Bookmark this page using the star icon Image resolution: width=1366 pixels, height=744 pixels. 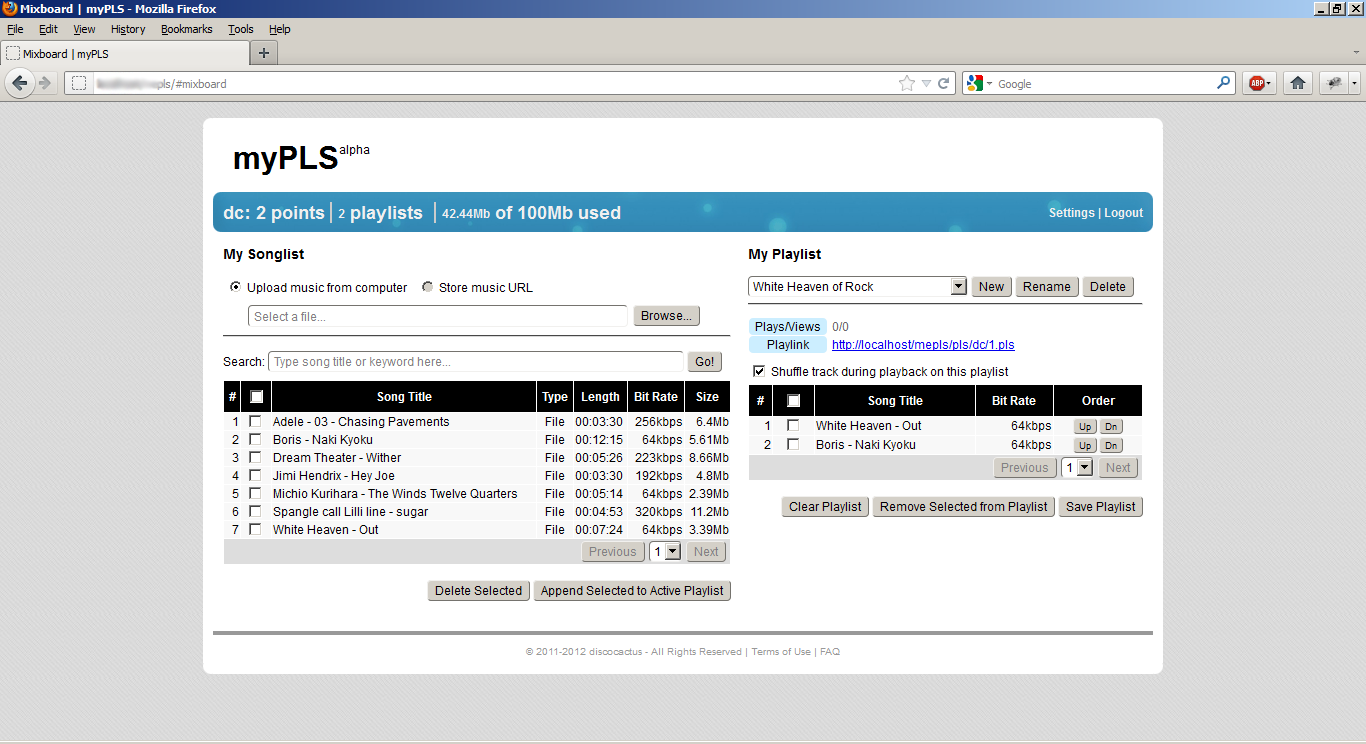[x=908, y=83]
